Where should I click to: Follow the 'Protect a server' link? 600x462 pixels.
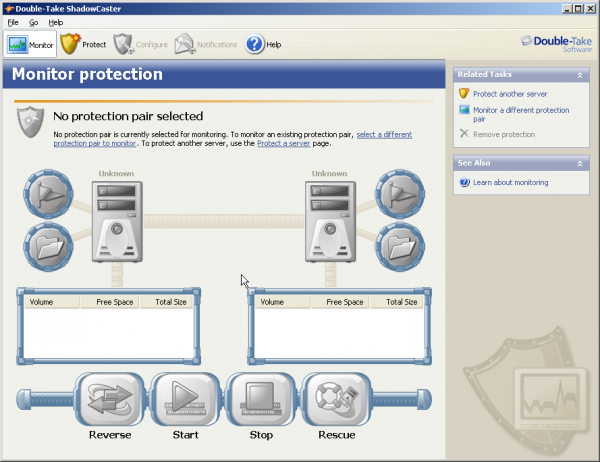(x=284, y=144)
